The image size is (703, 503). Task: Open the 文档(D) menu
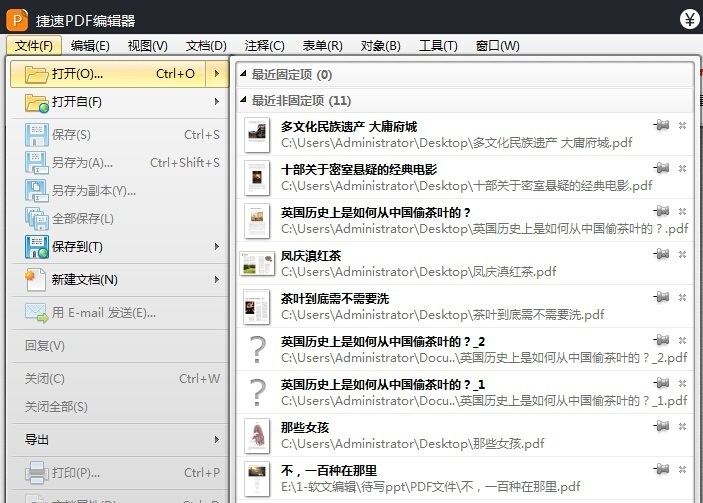point(206,46)
